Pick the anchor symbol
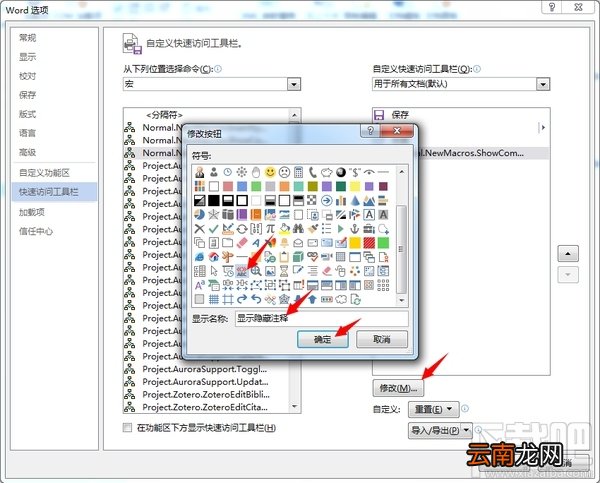Viewport: 600px width, 483px height. pyautogui.click(x=355, y=229)
